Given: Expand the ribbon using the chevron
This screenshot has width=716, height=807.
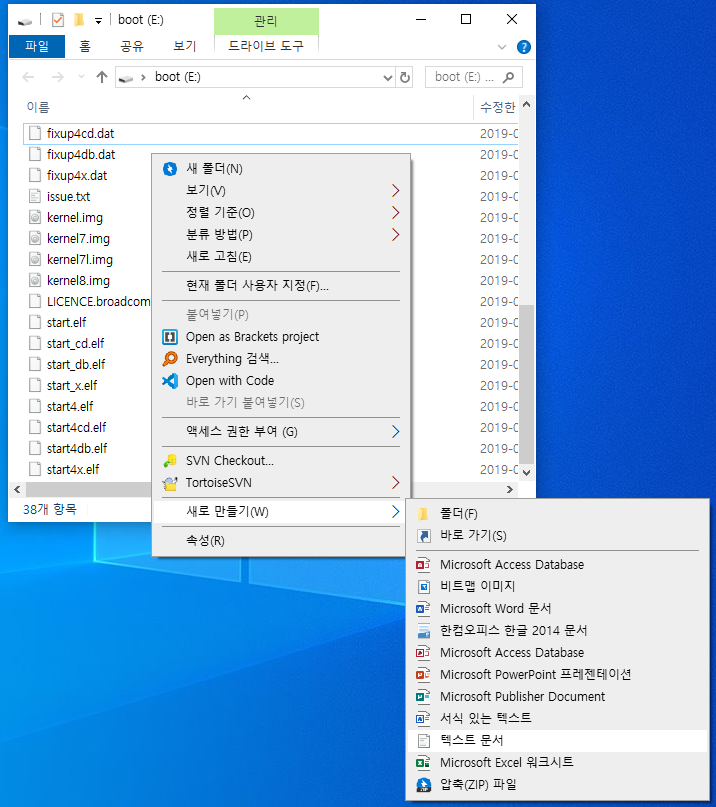Looking at the screenshot, I should coord(502,47).
